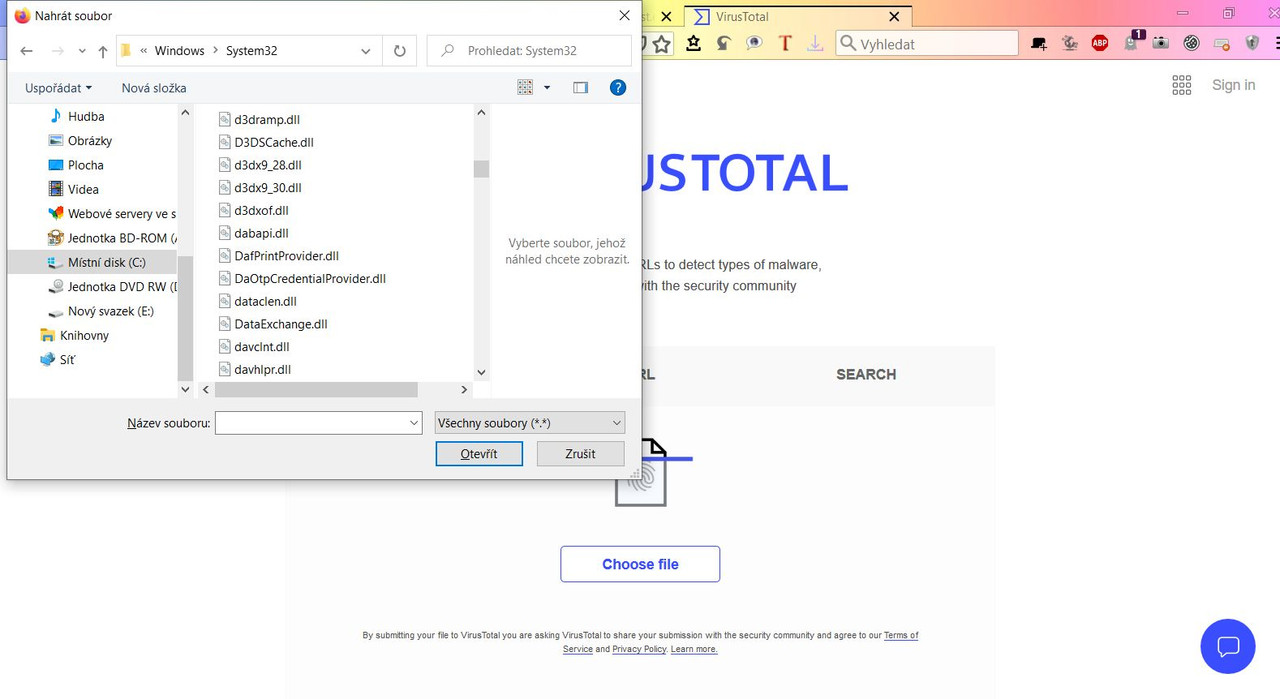Click the speech bubble extension icon
Viewport: 1280px width, 699px height.
coord(754,43)
